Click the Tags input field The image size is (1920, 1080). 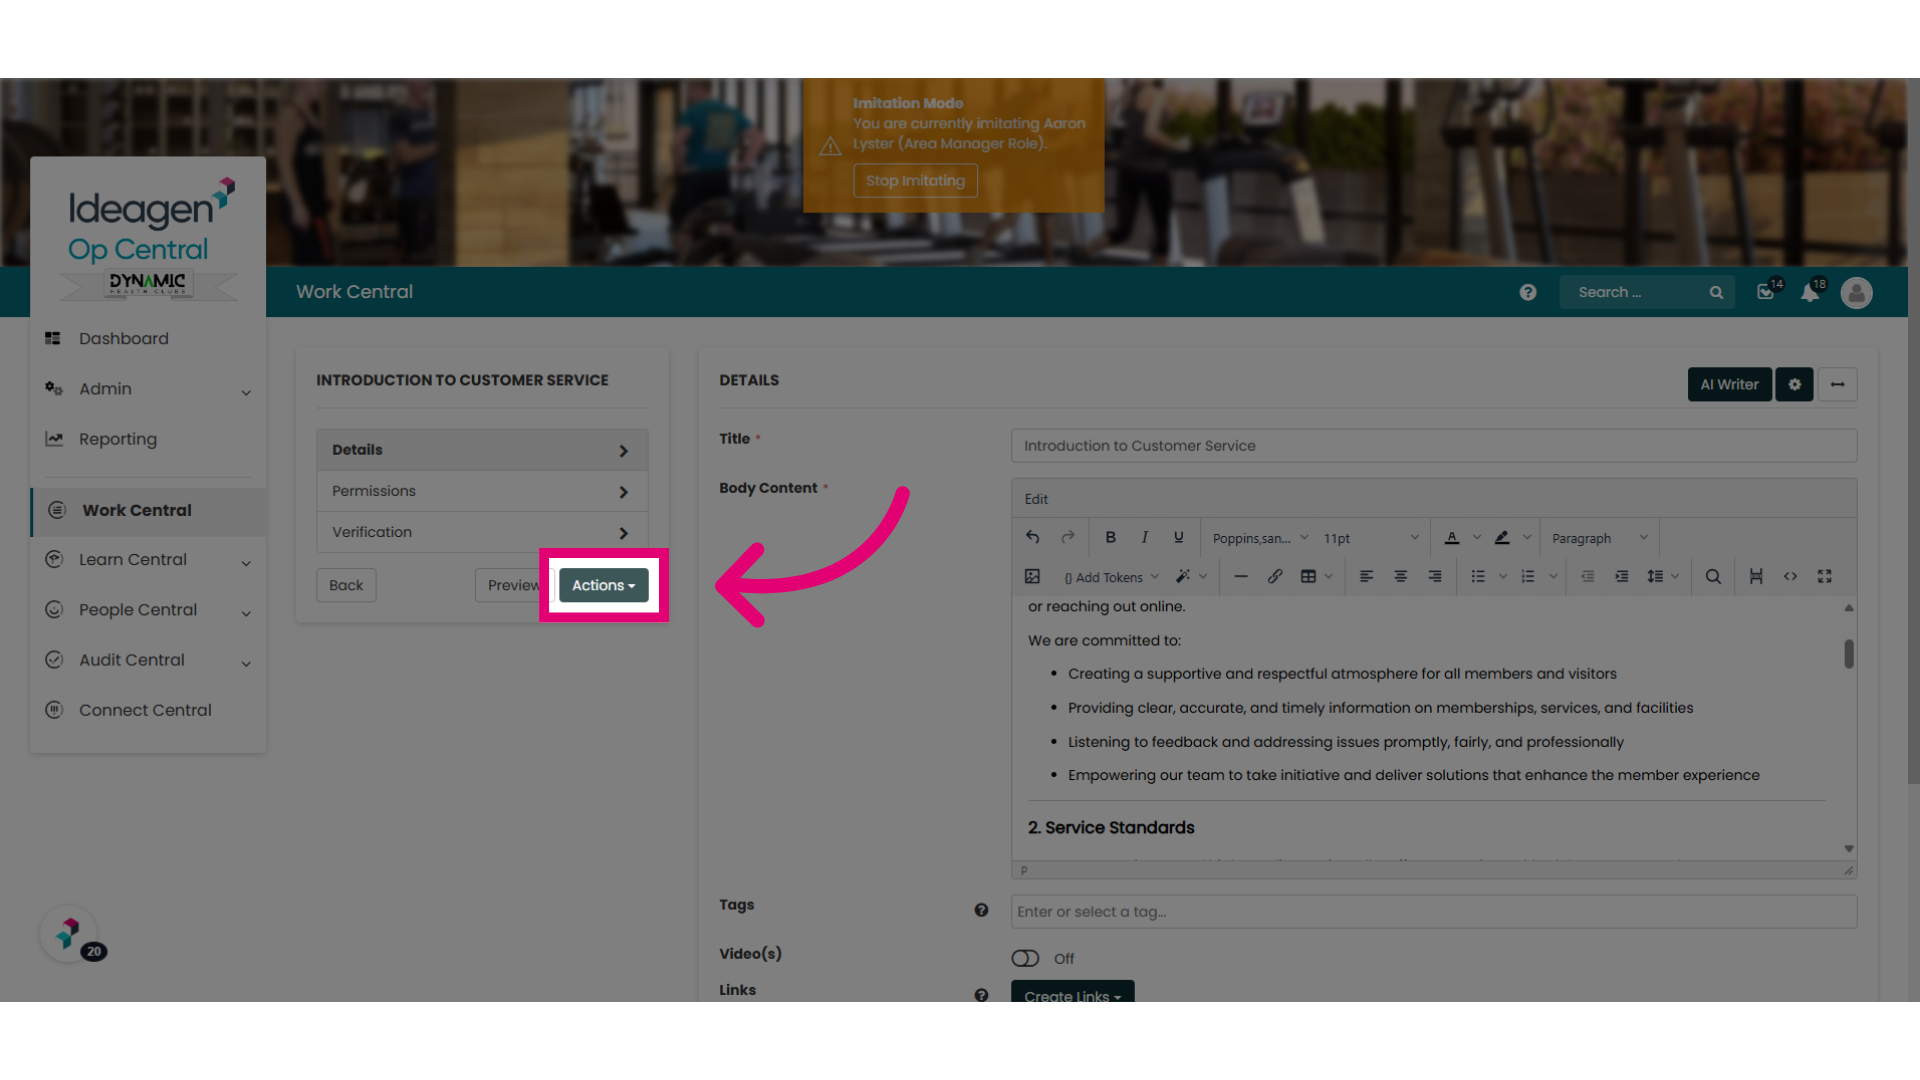(x=1433, y=912)
